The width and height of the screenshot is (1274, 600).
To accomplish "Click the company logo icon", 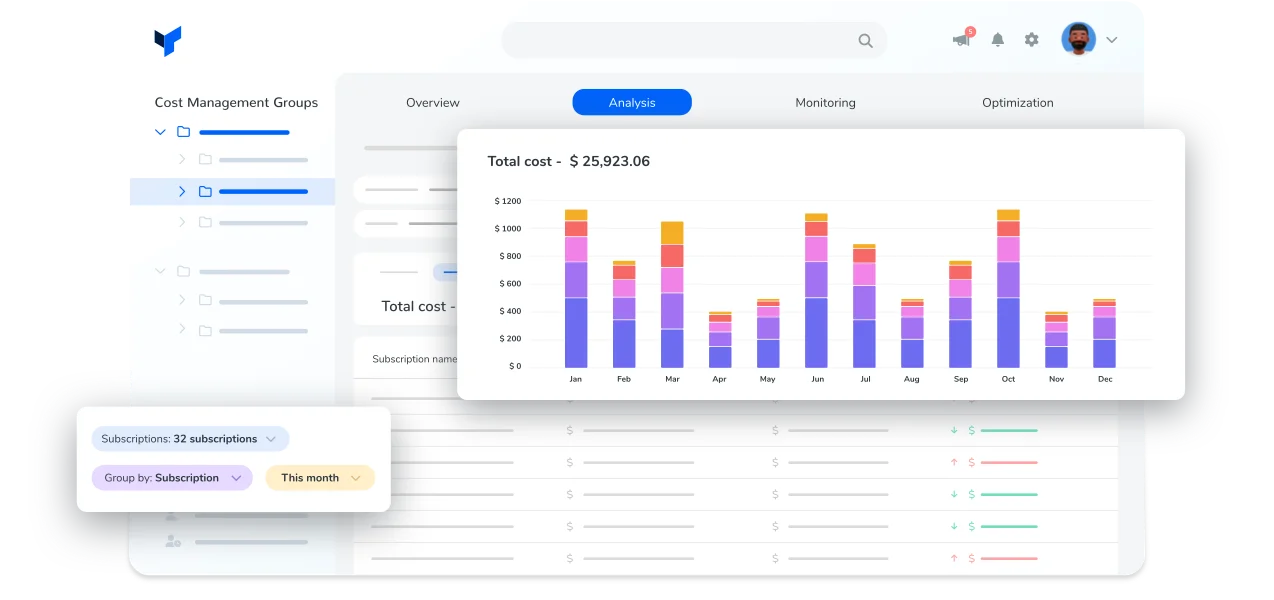I will click(167, 41).
